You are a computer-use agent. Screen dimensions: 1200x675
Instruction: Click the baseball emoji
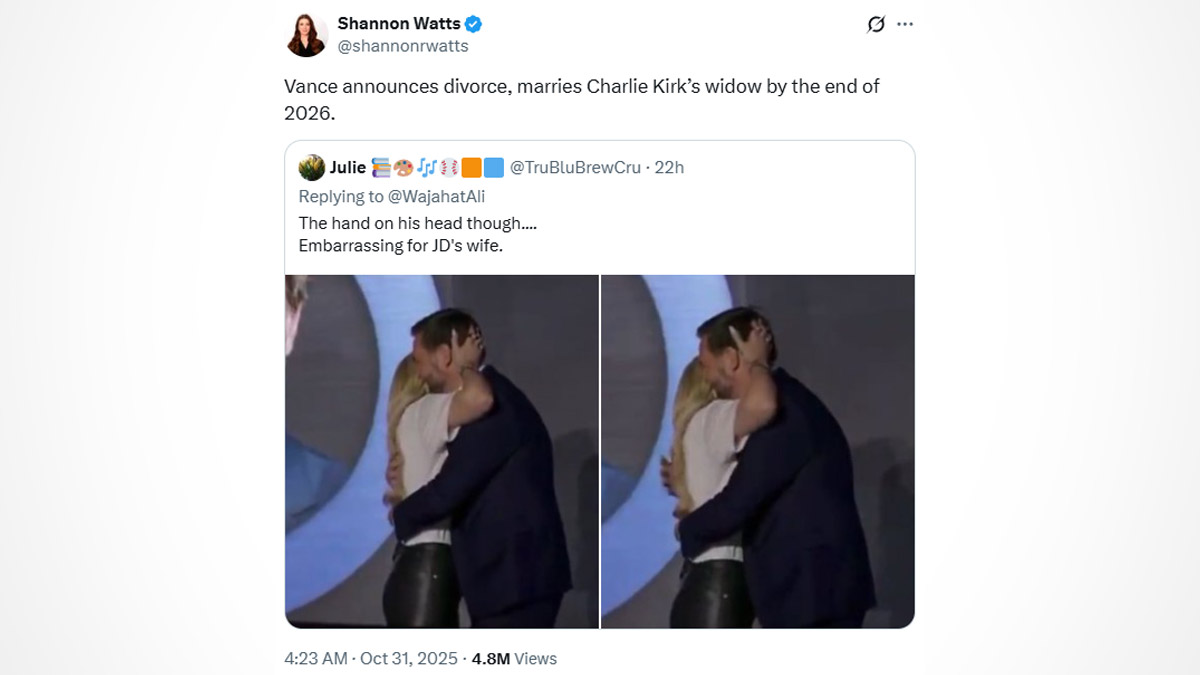[x=449, y=167]
